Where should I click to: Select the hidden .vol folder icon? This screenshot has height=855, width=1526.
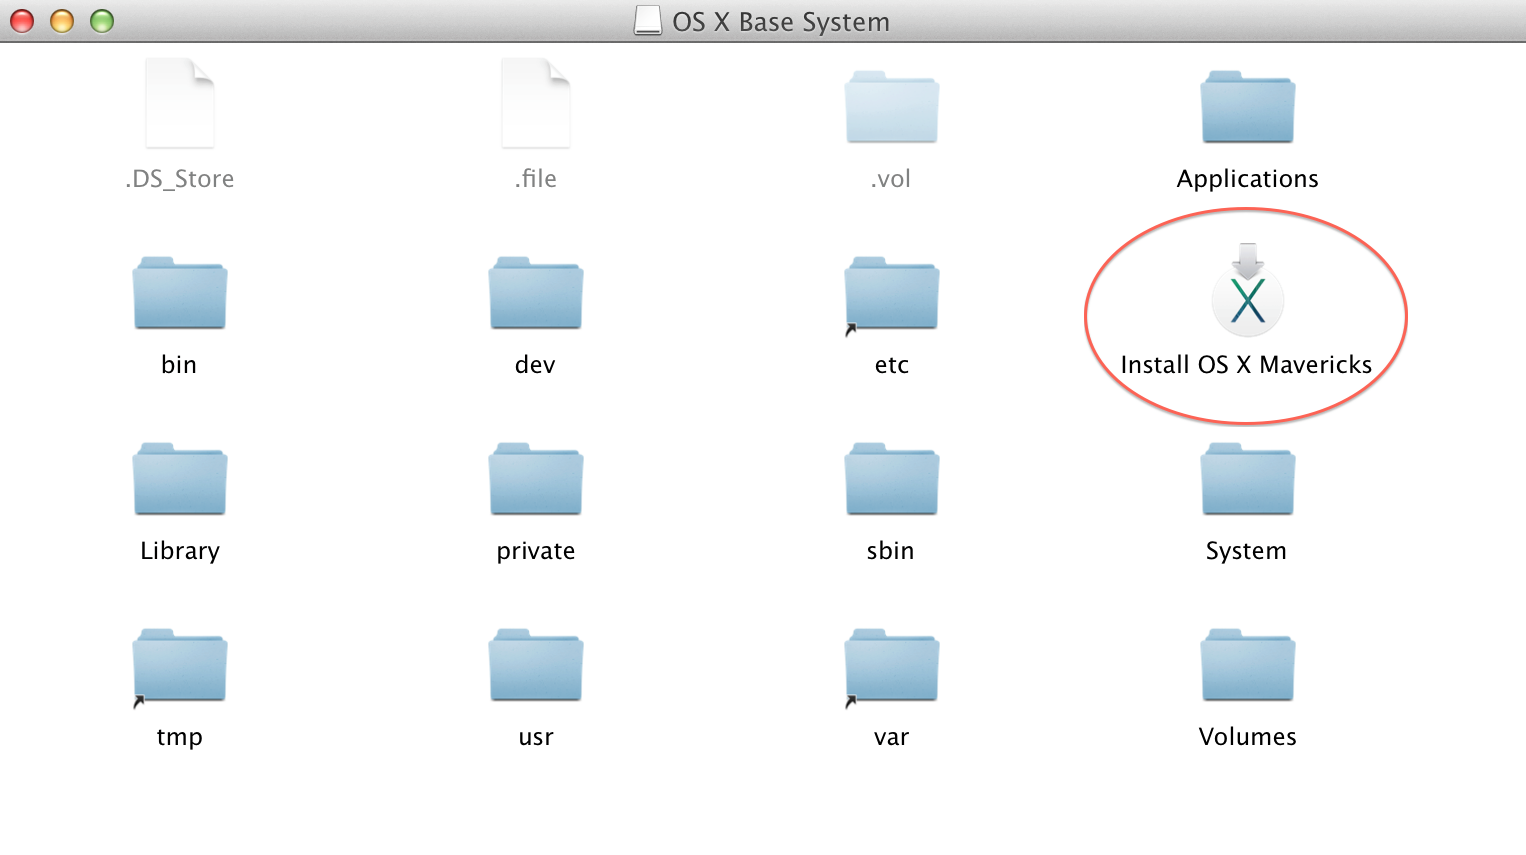coord(892,107)
